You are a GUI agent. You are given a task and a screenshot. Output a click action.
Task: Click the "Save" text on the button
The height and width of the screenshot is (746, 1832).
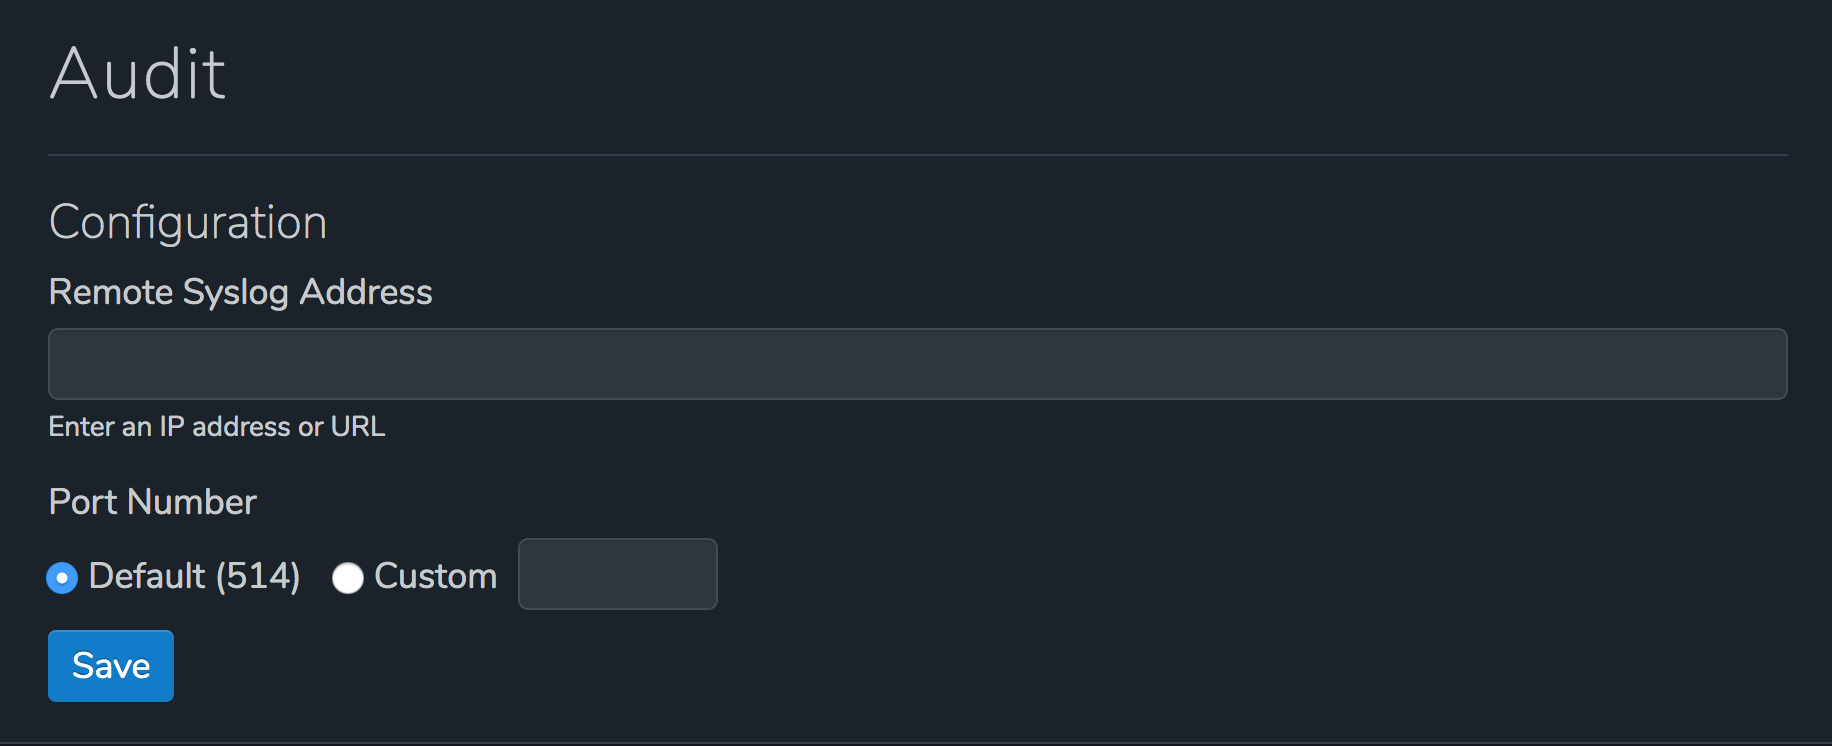coord(111,666)
